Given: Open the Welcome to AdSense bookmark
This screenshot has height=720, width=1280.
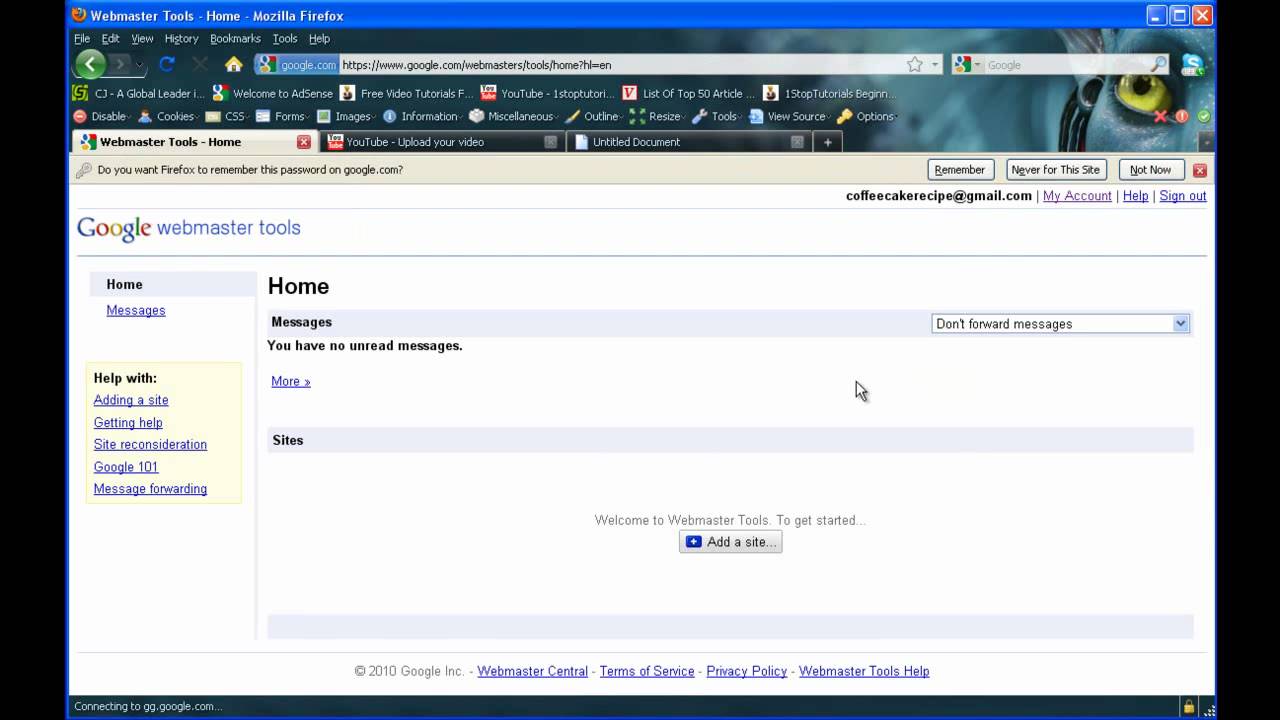Looking at the screenshot, I should [272, 93].
